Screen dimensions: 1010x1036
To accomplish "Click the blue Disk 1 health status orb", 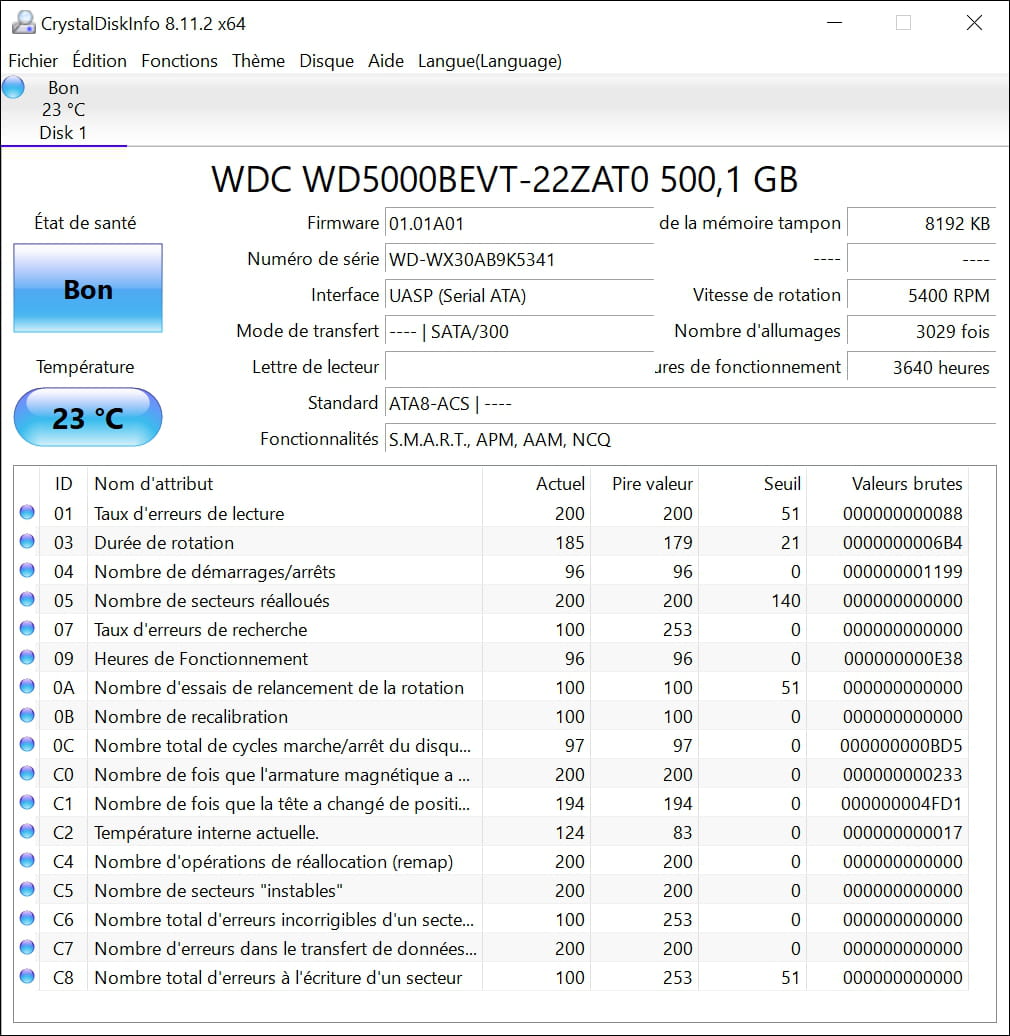I will point(13,87).
